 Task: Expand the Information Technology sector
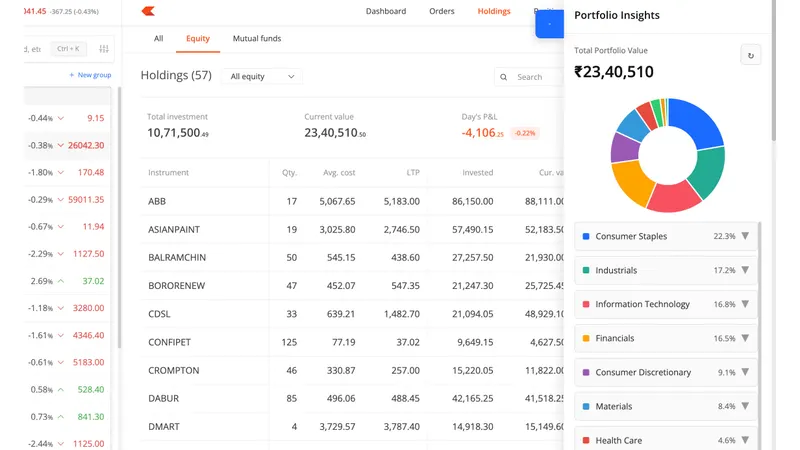click(x=665, y=304)
